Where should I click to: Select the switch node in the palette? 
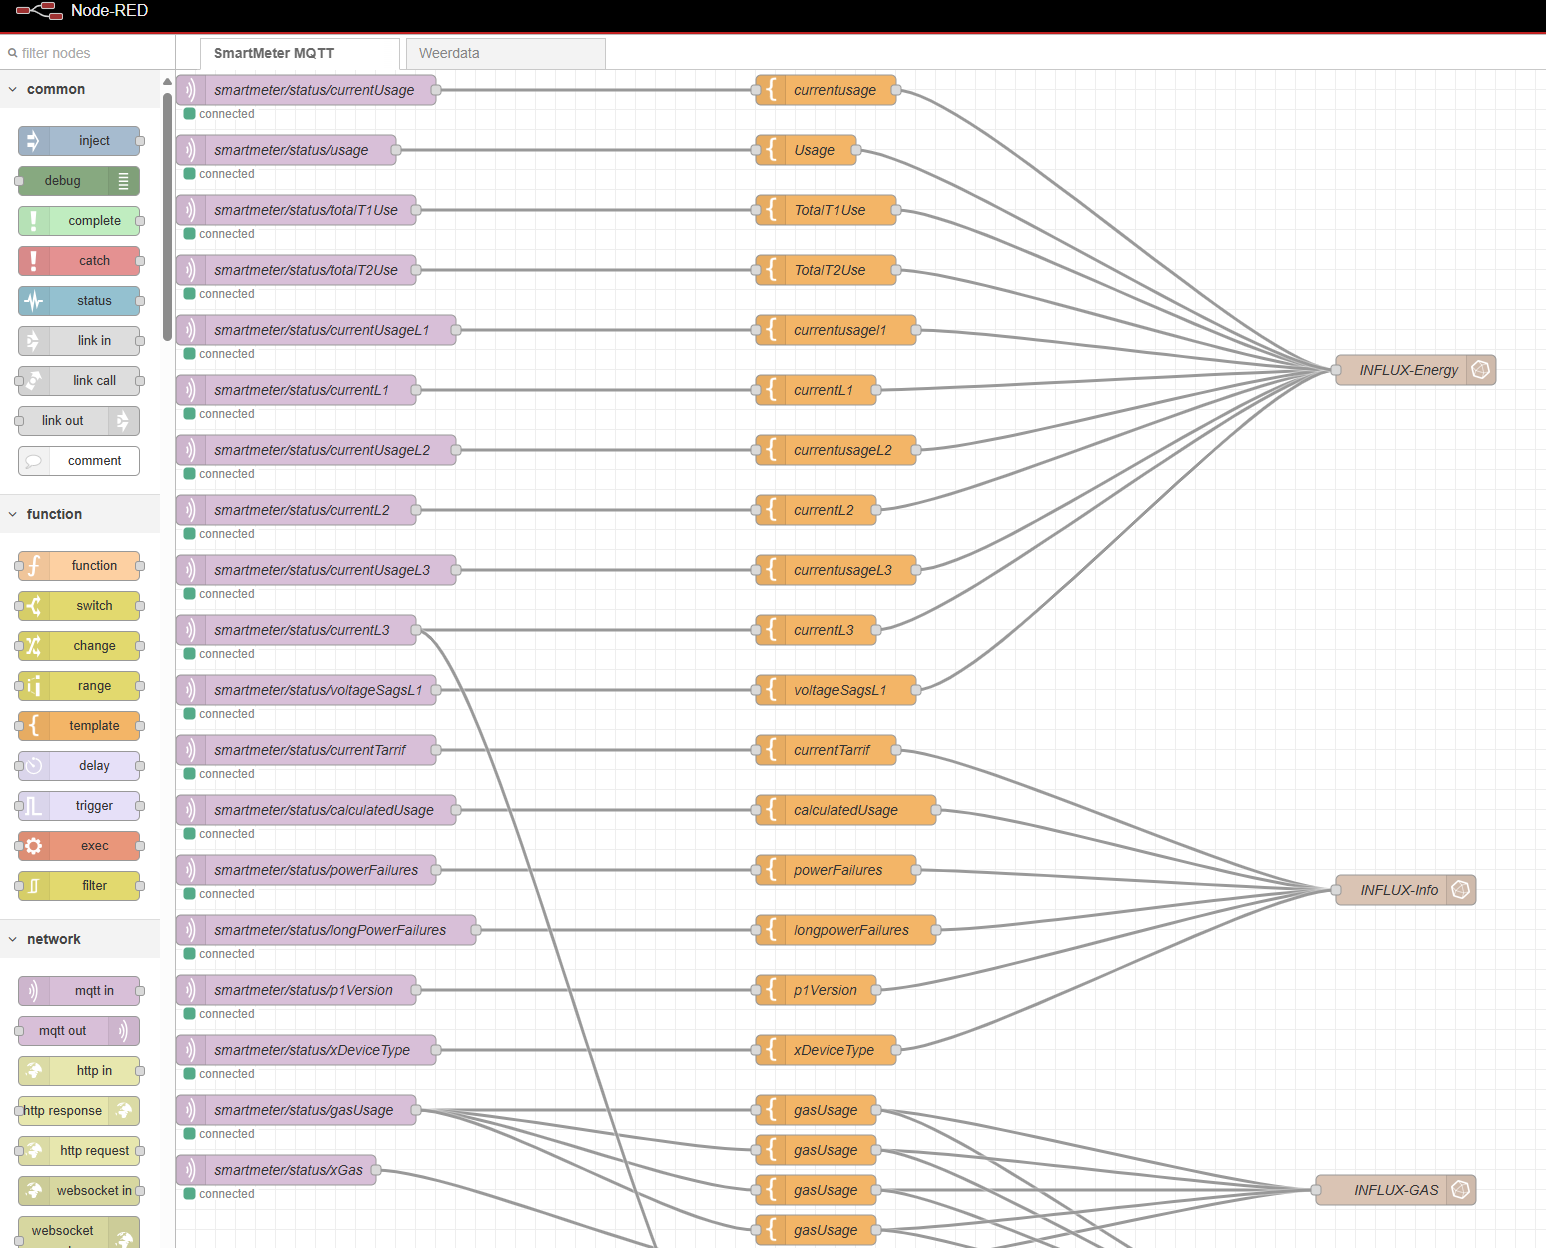[x=79, y=606]
